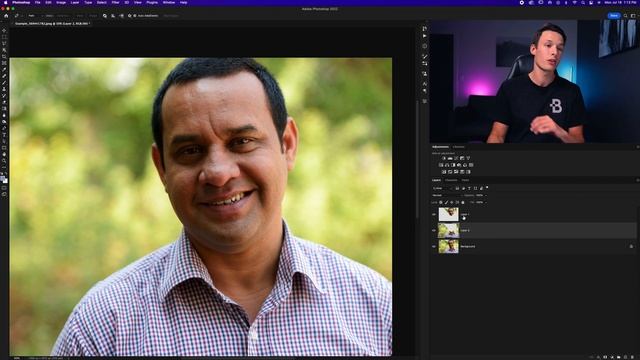Hide Layer 2 with its eye icon
The width and height of the screenshot is (640, 360).
coord(434,230)
